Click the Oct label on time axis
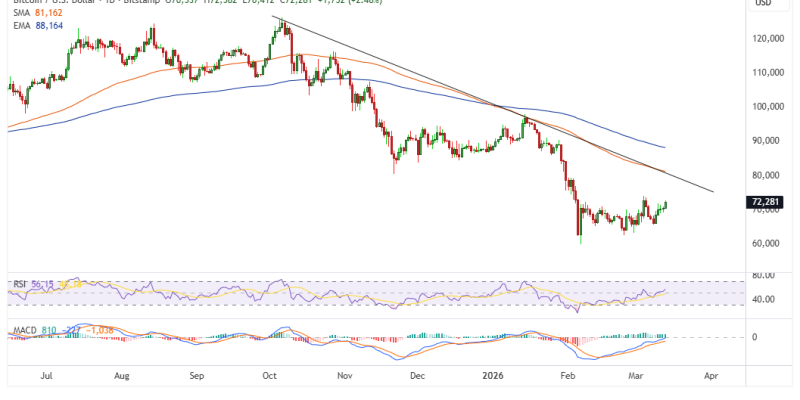This screenshot has height=400, width=800. (x=270, y=377)
